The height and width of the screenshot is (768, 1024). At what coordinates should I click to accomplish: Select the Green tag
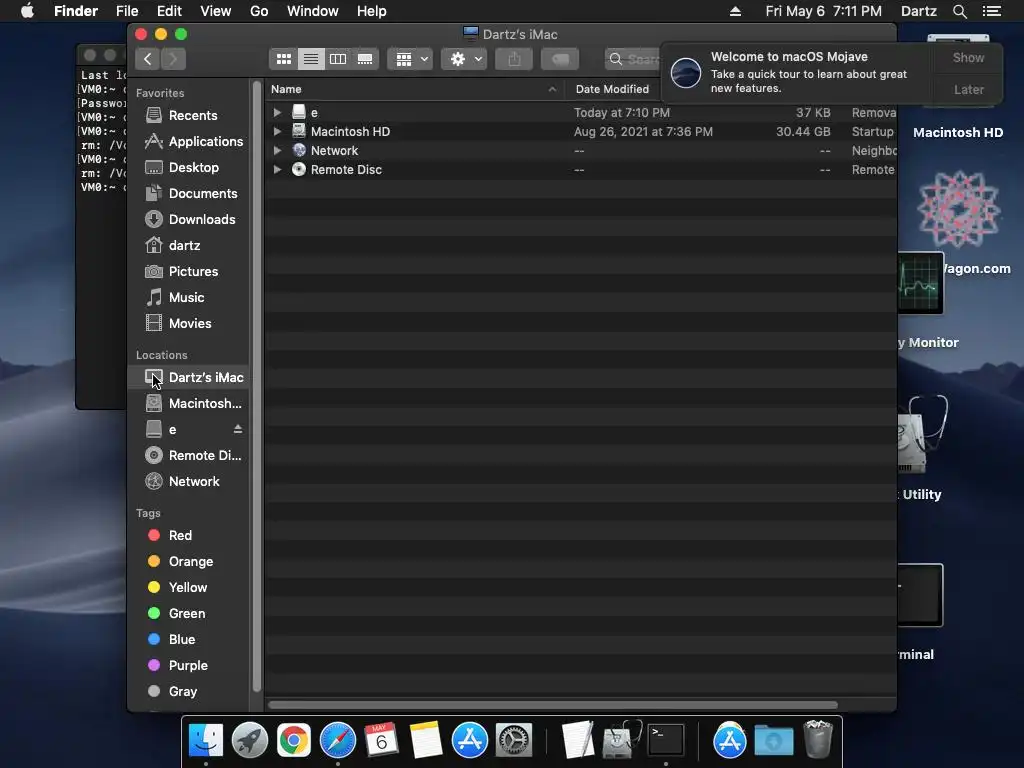189,614
